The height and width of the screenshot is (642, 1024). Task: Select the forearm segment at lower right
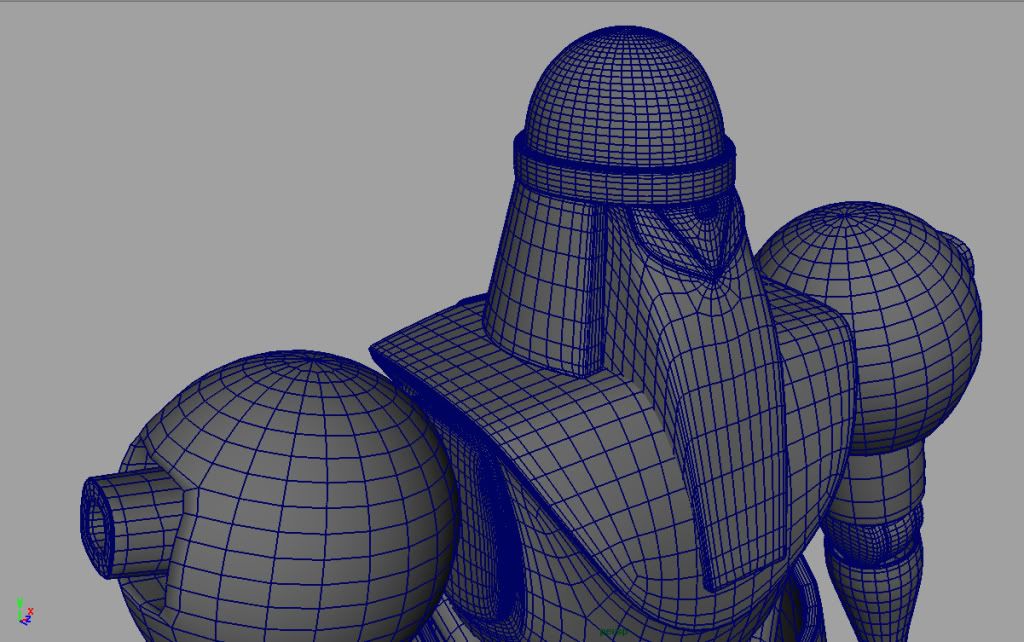(x=875, y=595)
